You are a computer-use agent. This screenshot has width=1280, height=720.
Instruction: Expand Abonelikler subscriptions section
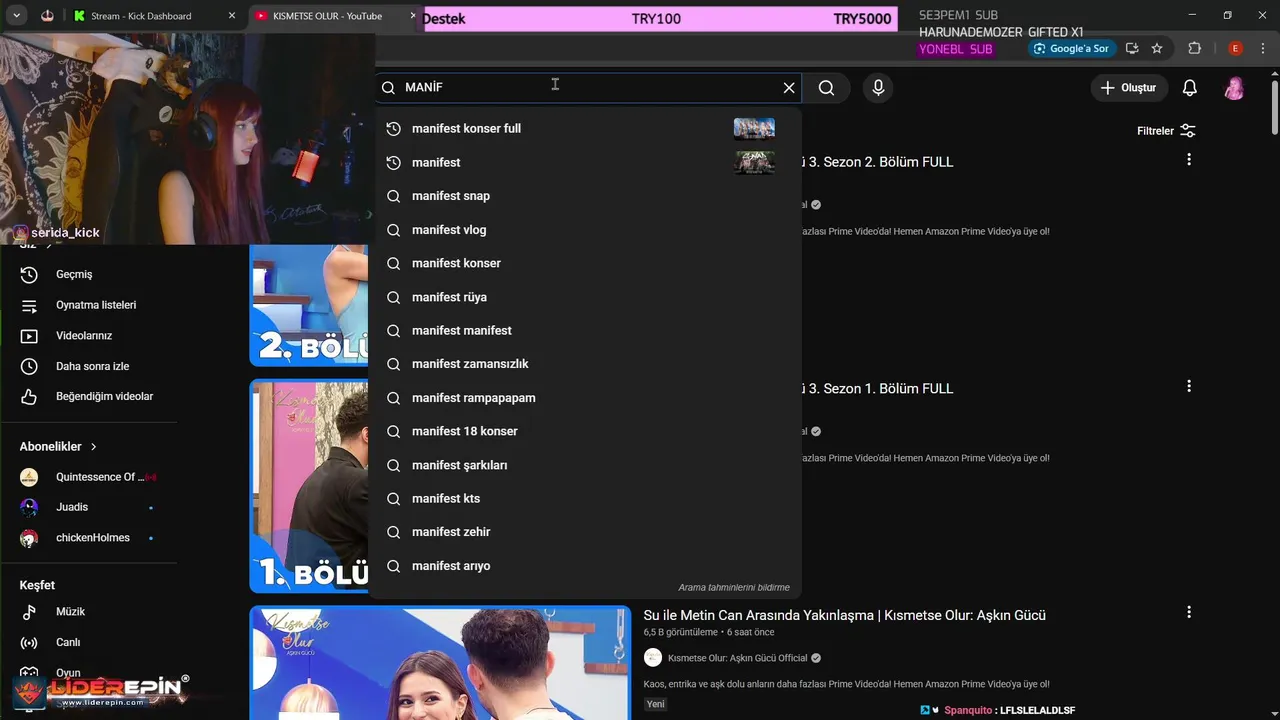pyautogui.click(x=58, y=447)
